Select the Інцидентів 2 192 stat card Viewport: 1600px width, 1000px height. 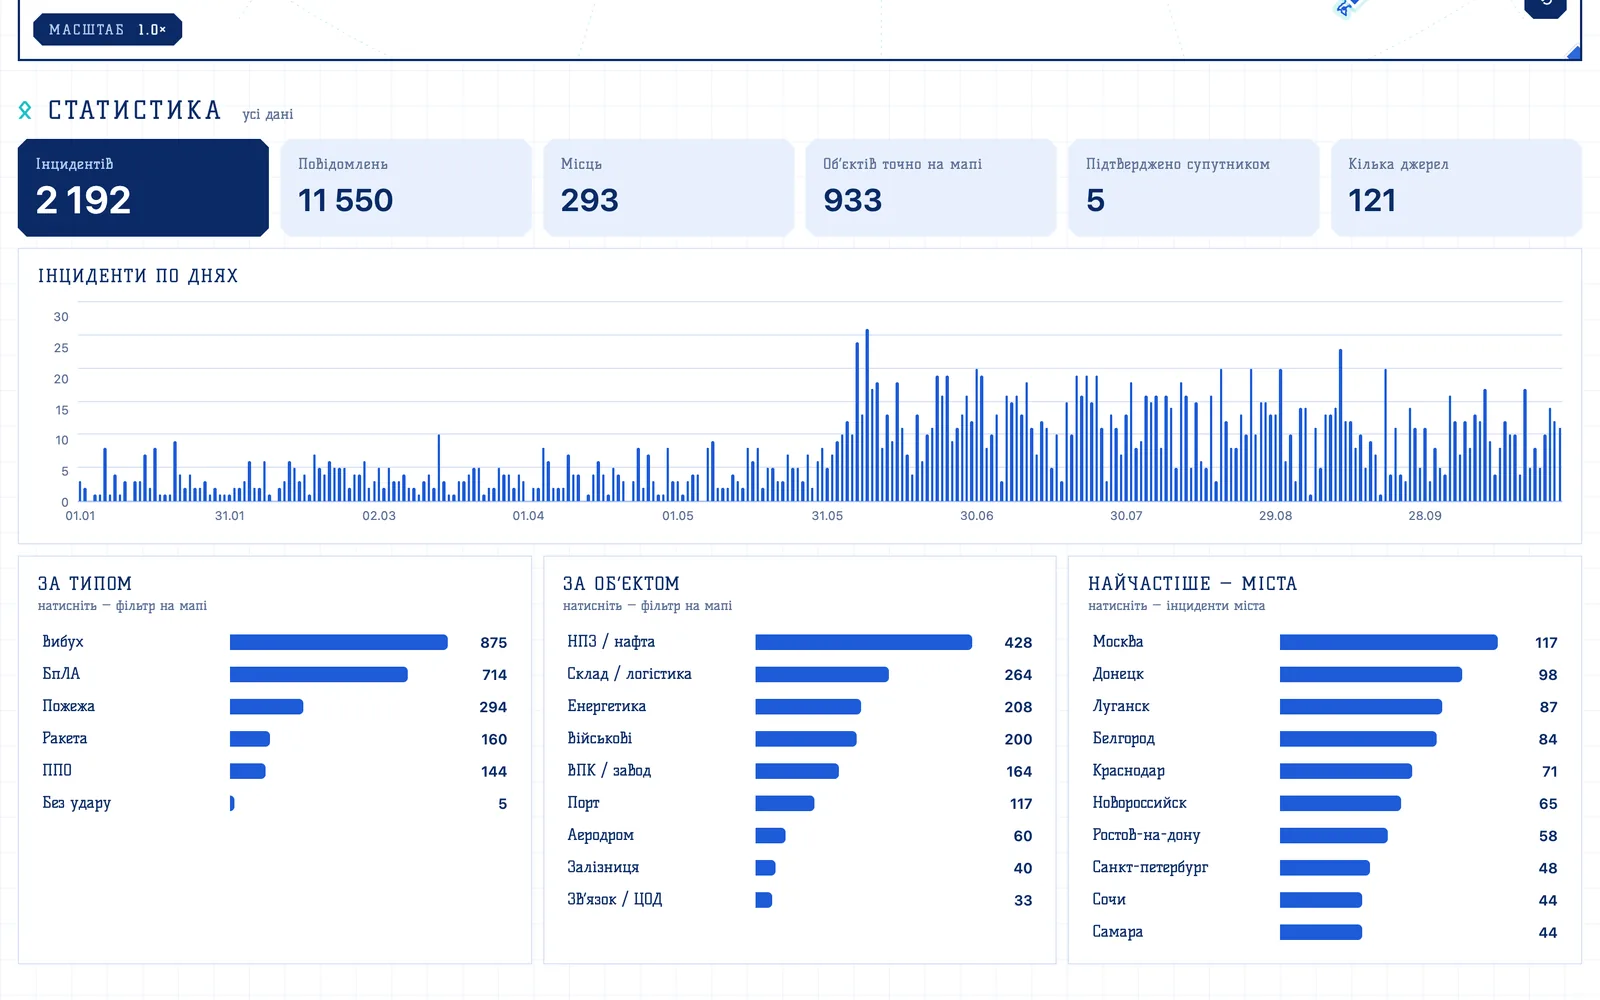pyautogui.click(x=143, y=188)
